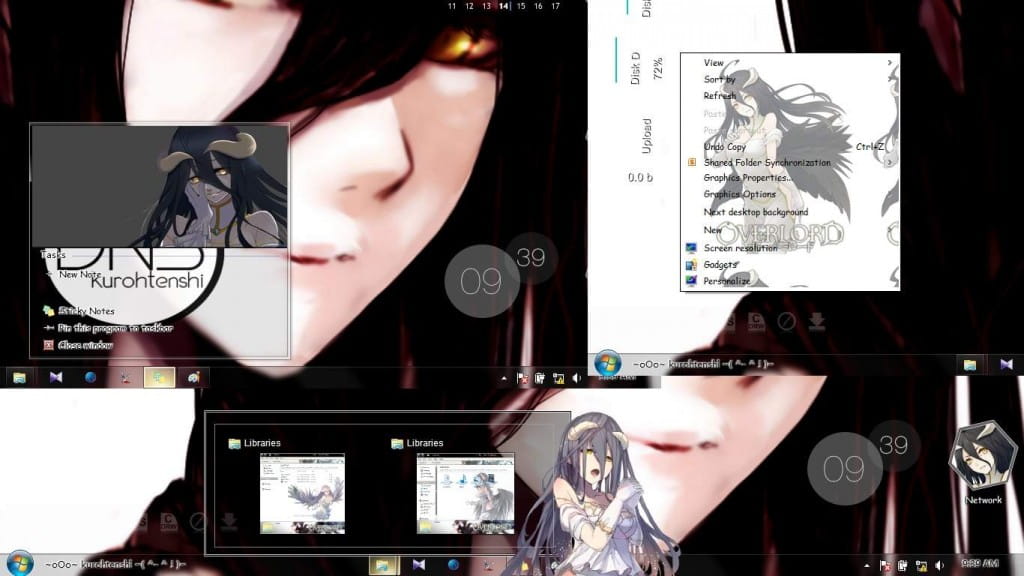Image resolution: width=1024 pixels, height=576 pixels.
Task: Click New Note in the jump list
Action: coord(84,276)
